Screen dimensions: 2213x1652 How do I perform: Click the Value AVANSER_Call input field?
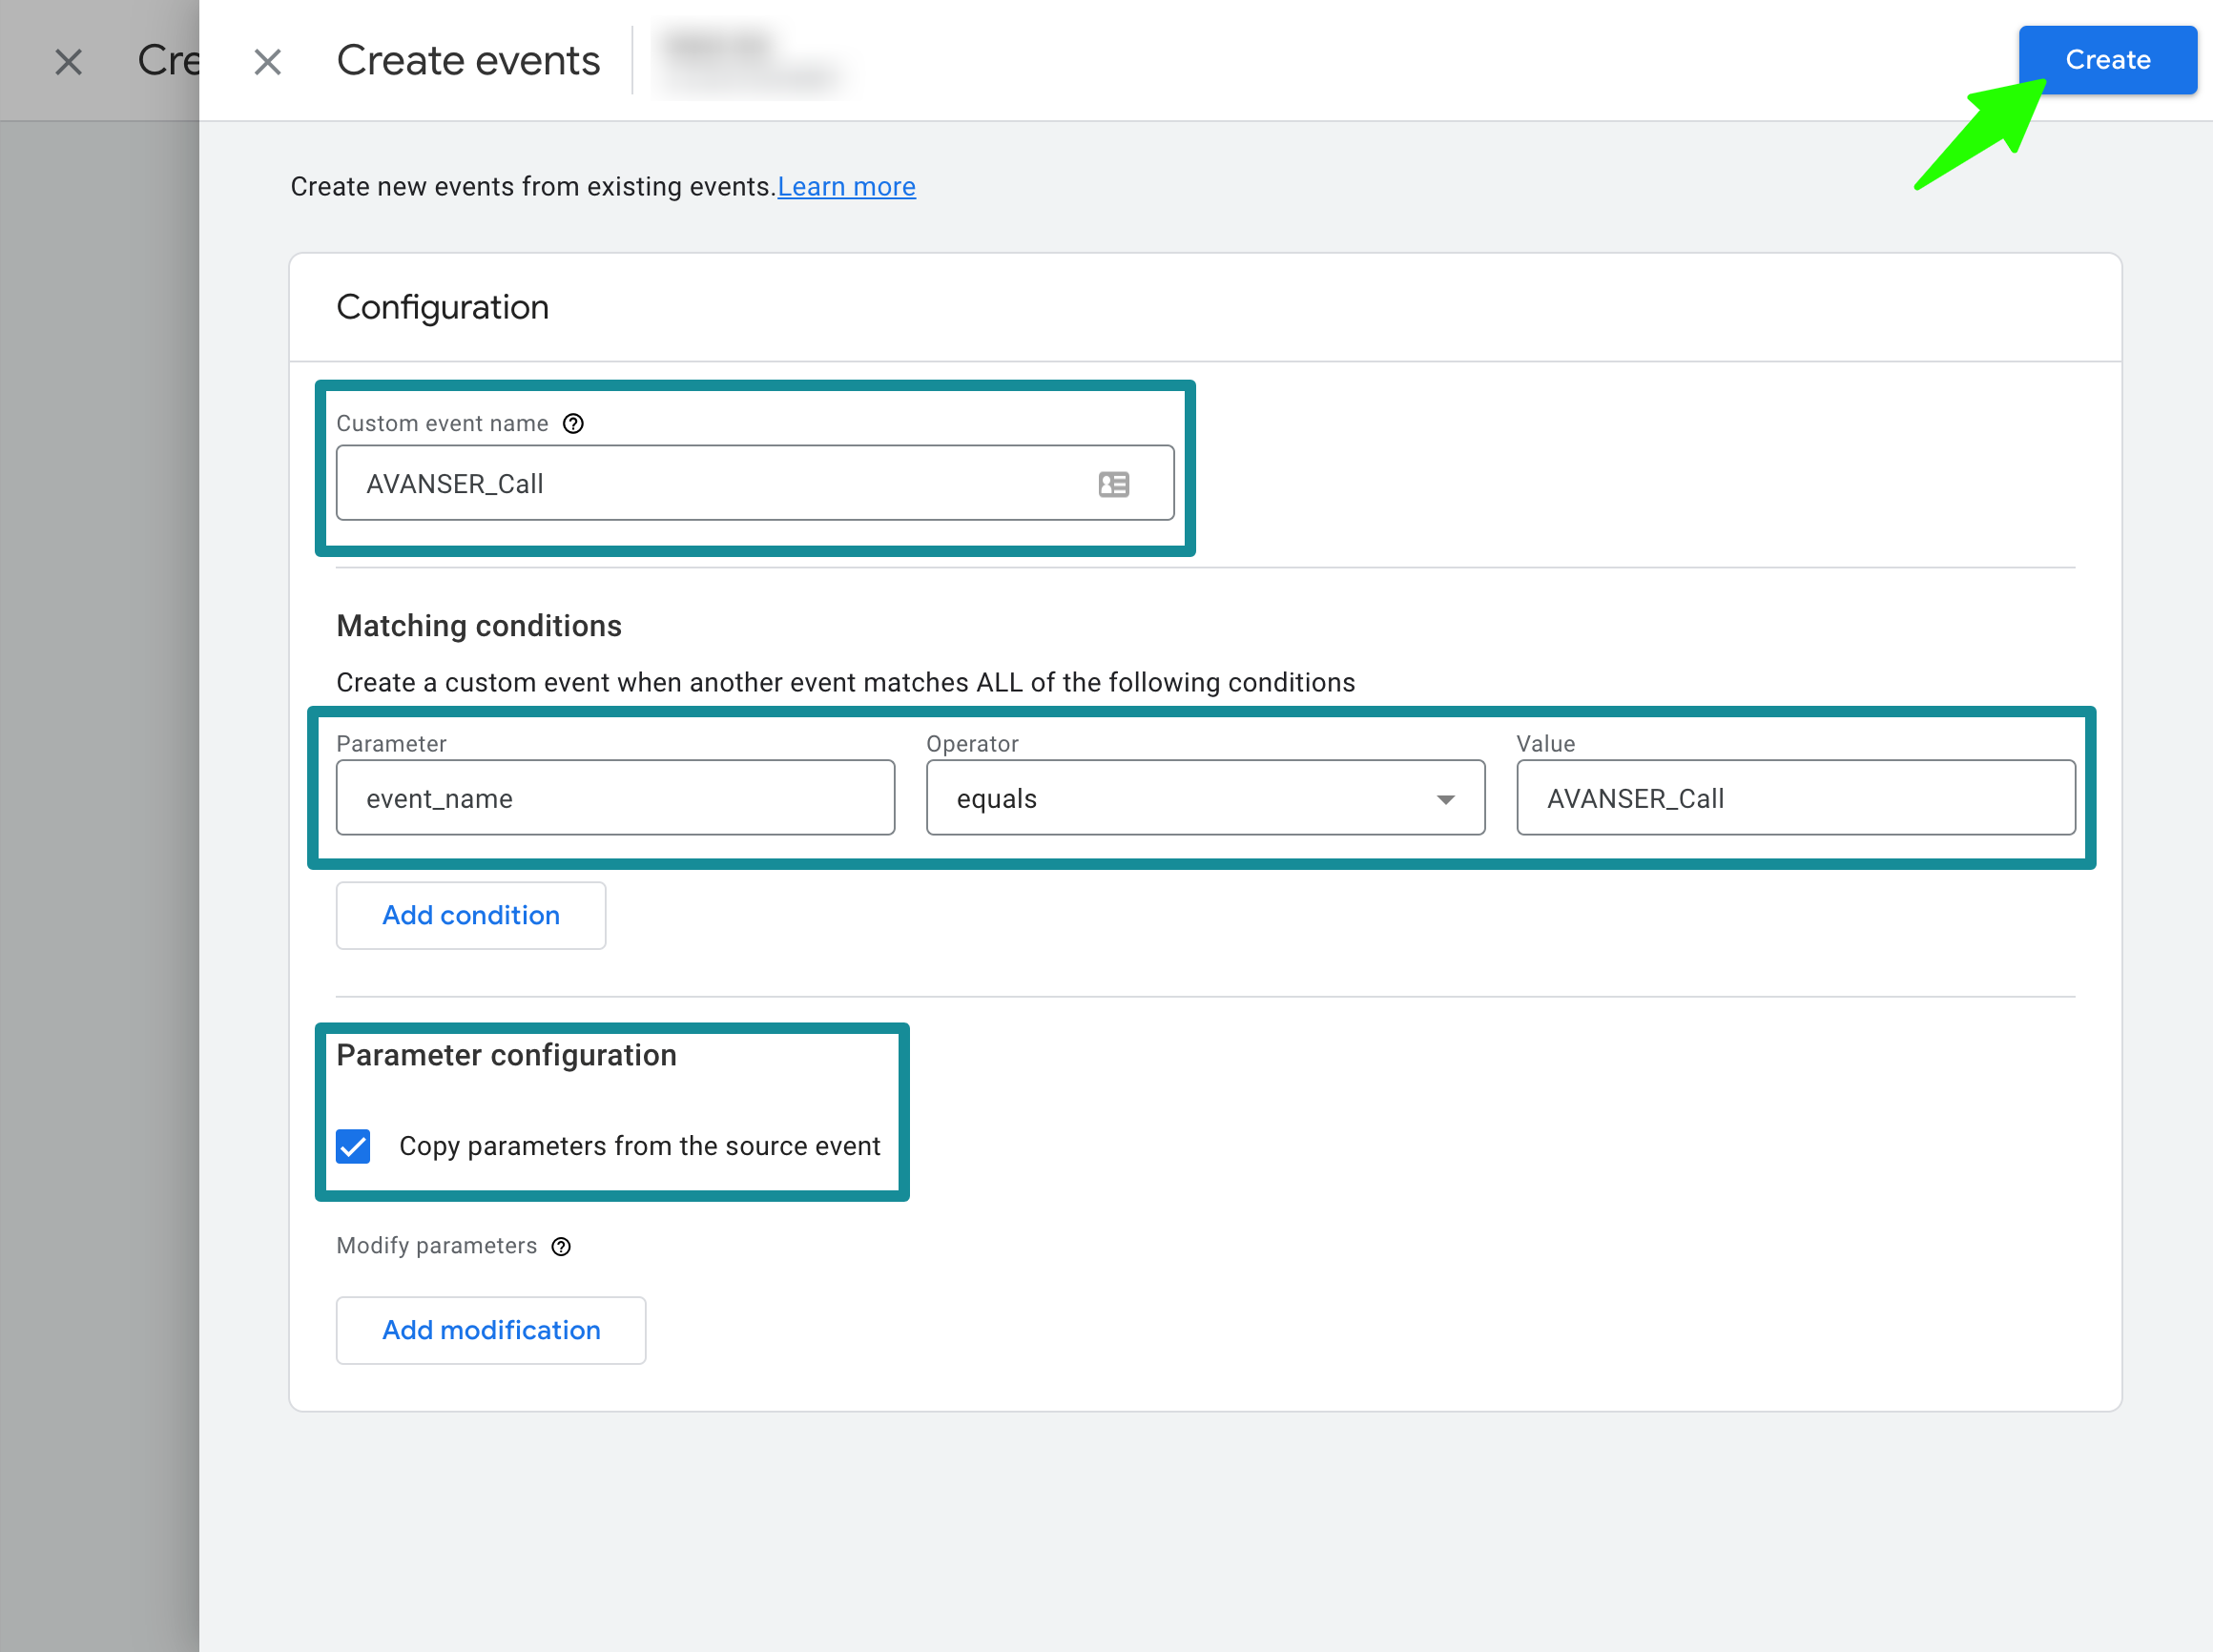coord(1795,798)
